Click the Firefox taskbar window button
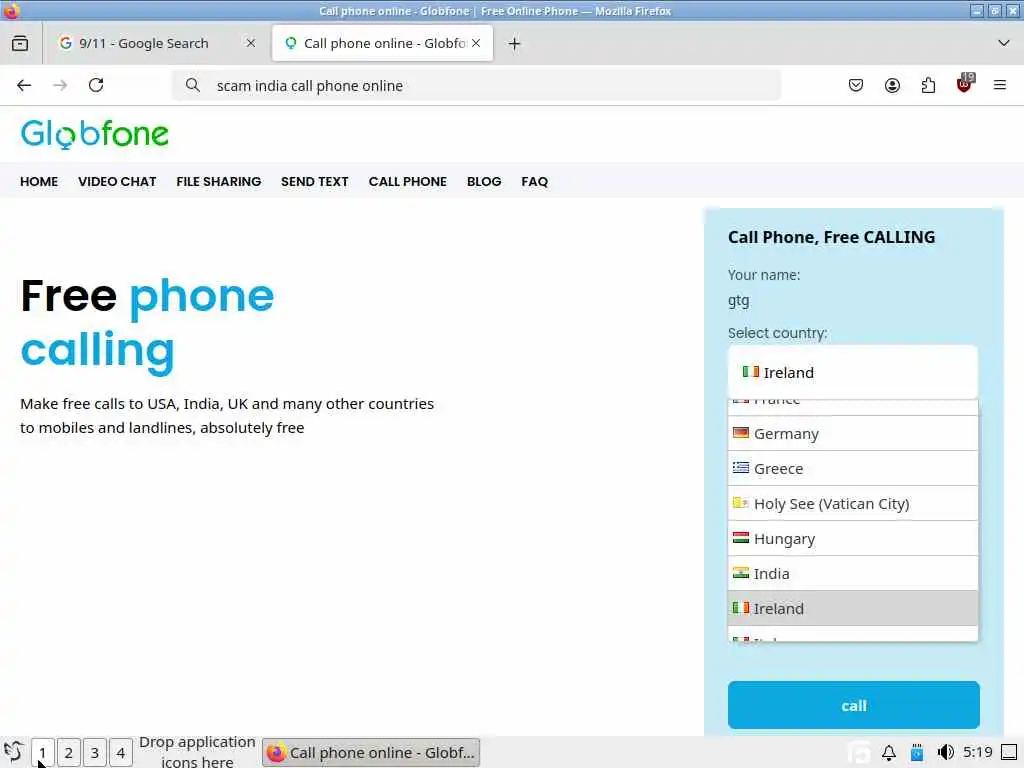 pyautogui.click(x=371, y=753)
